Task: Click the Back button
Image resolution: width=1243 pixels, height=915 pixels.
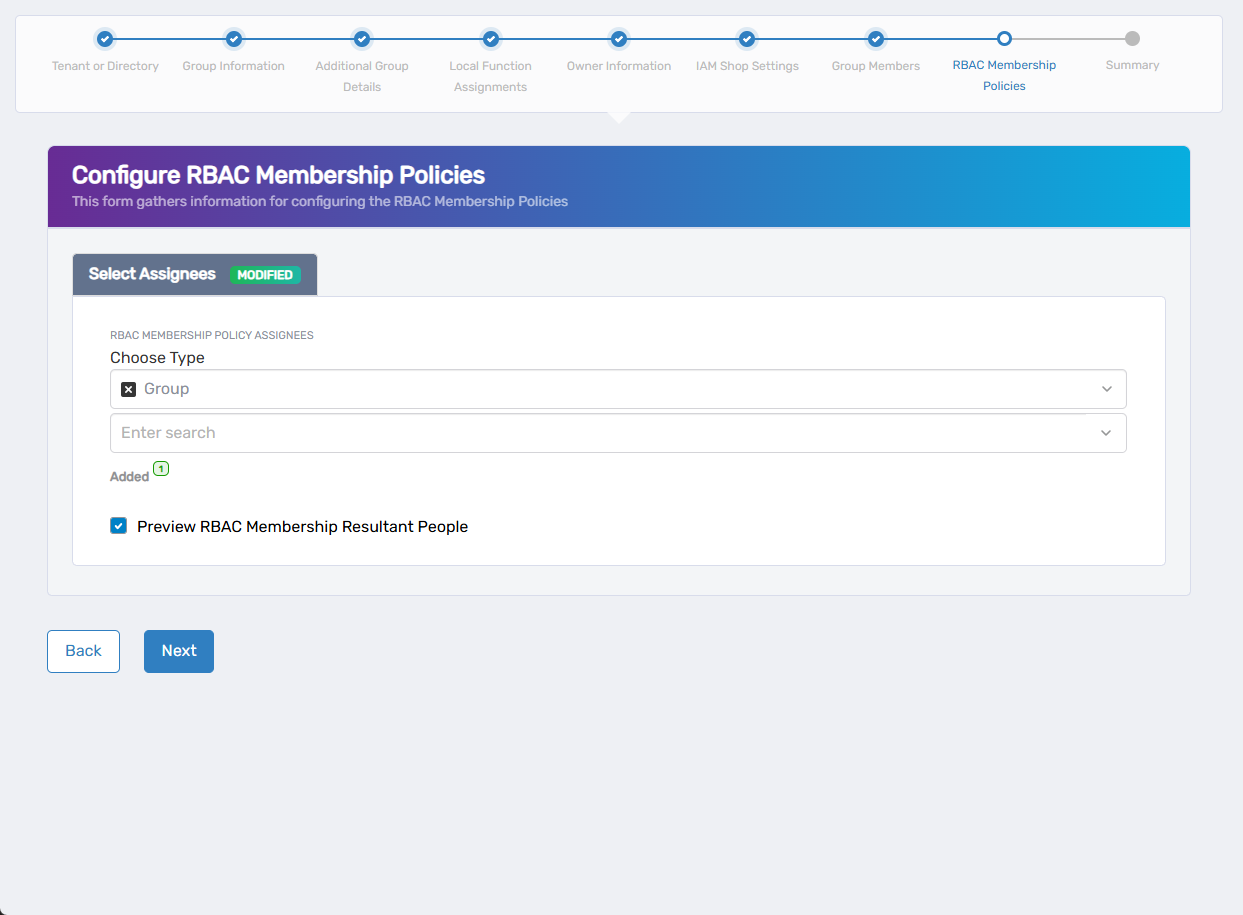Action: pyautogui.click(x=83, y=650)
